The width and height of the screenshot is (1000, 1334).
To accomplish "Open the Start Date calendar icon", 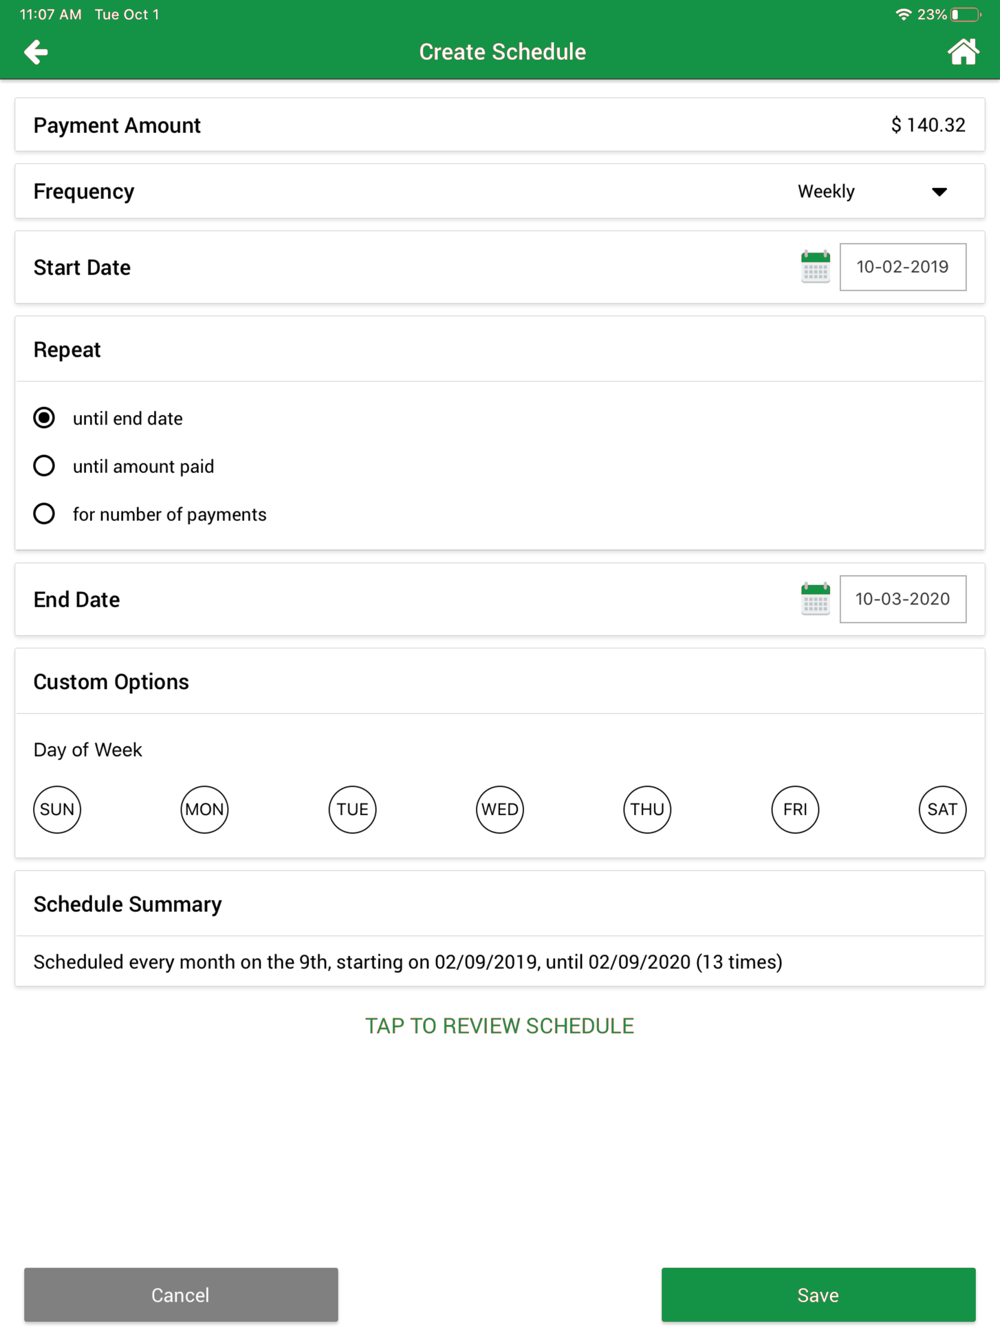I will (x=816, y=267).
